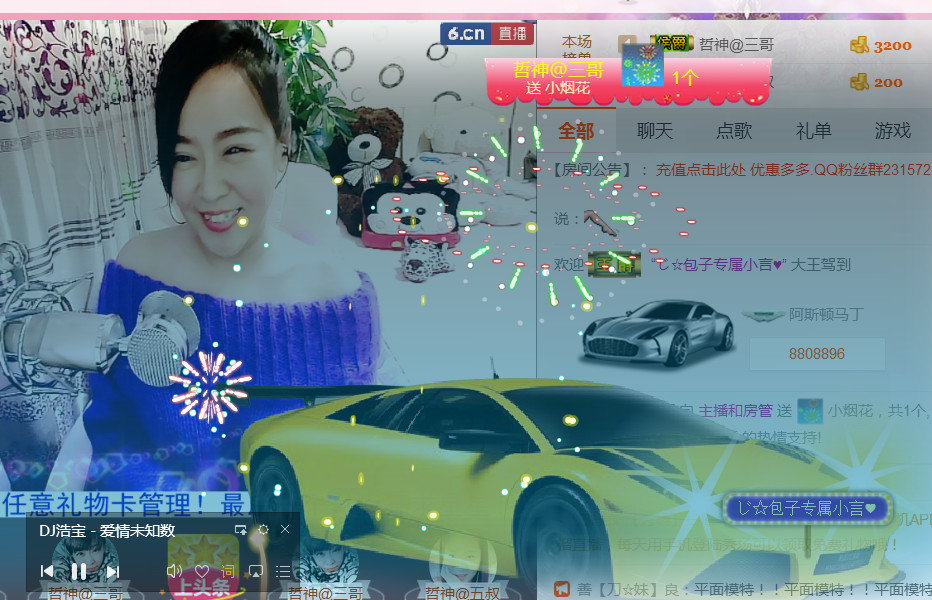Click the cast-to-screen icon beside playlist icon

pos(256,571)
